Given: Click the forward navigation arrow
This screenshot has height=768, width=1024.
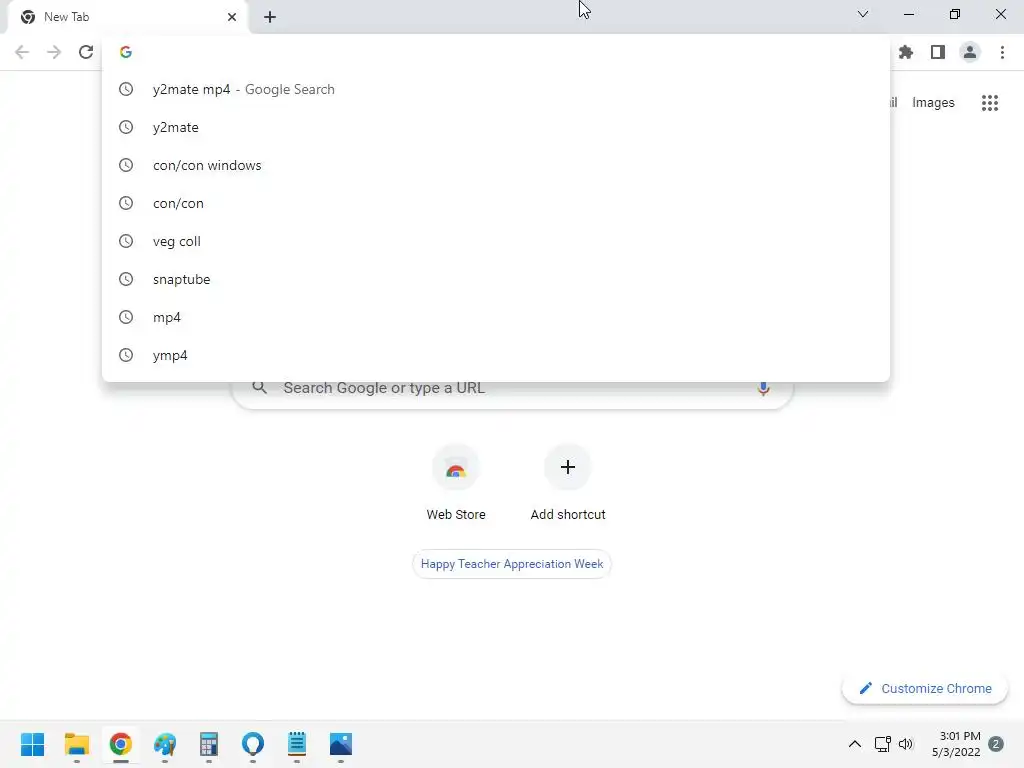Looking at the screenshot, I should [x=54, y=52].
